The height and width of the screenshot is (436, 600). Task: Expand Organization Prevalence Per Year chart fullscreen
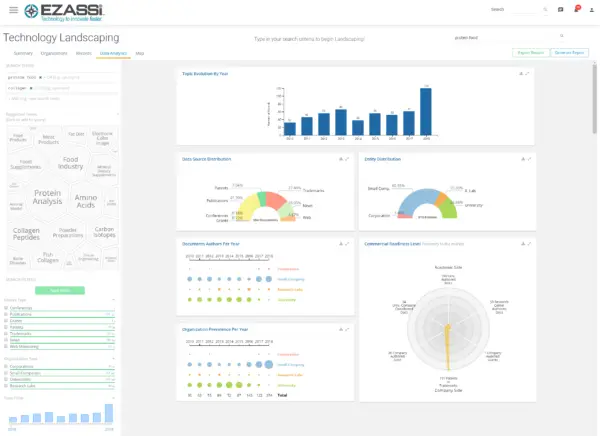coord(347,329)
